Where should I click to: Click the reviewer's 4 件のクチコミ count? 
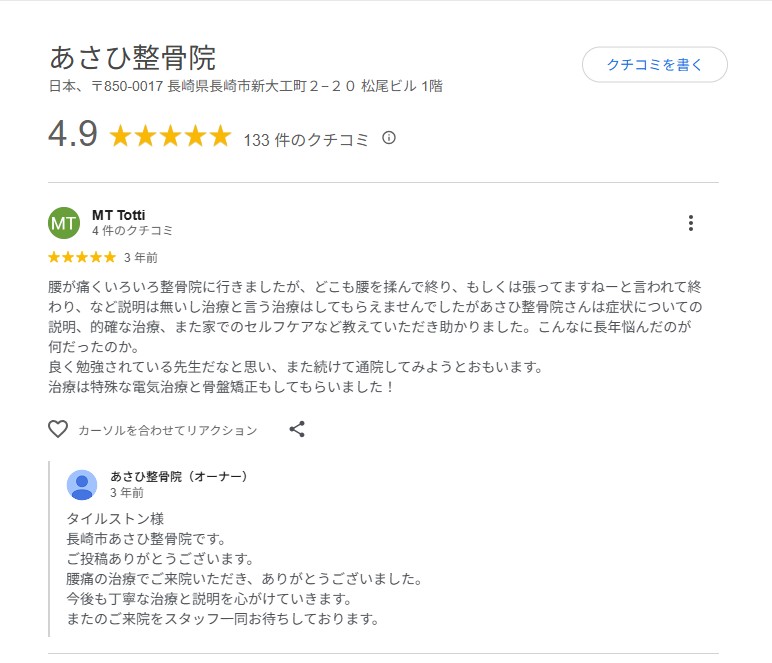click(x=132, y=230)
